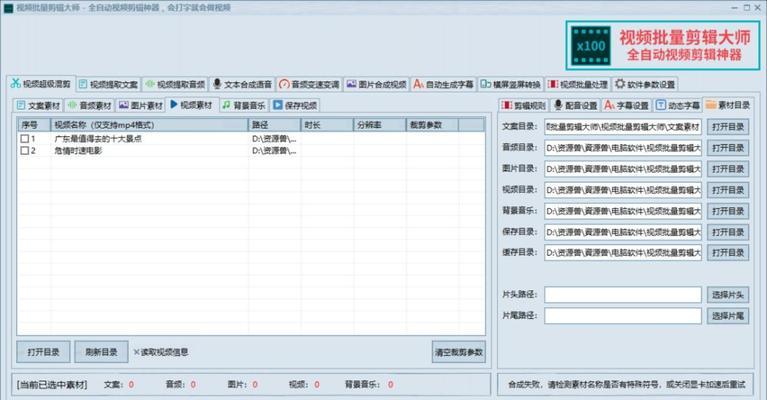
Task: Click the 刷新目录 button
Action: tap(101, 352)
